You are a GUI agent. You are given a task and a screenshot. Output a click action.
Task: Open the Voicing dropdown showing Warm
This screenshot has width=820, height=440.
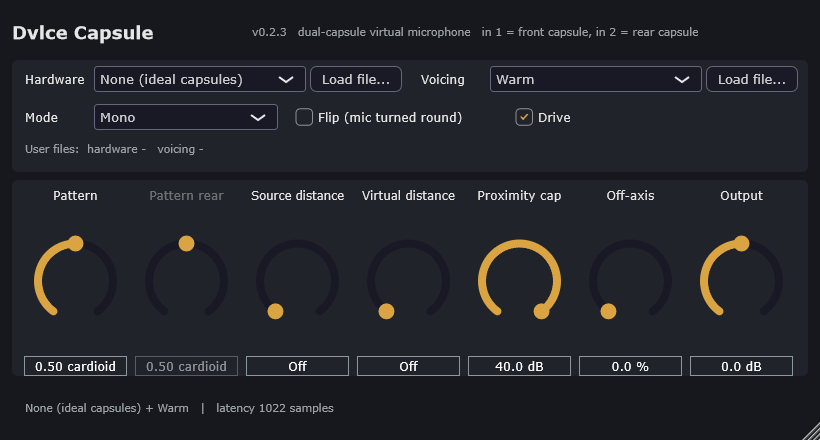pos(596,80)
